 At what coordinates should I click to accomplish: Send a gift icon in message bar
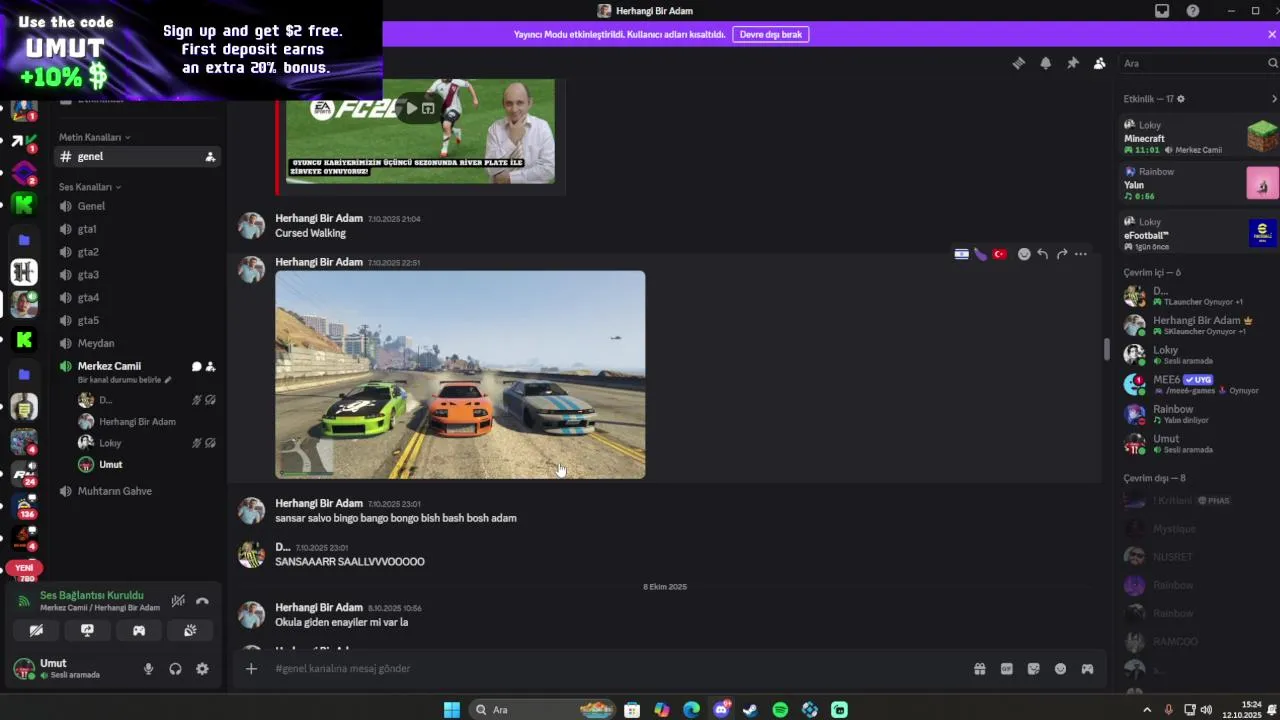(980, 669)
